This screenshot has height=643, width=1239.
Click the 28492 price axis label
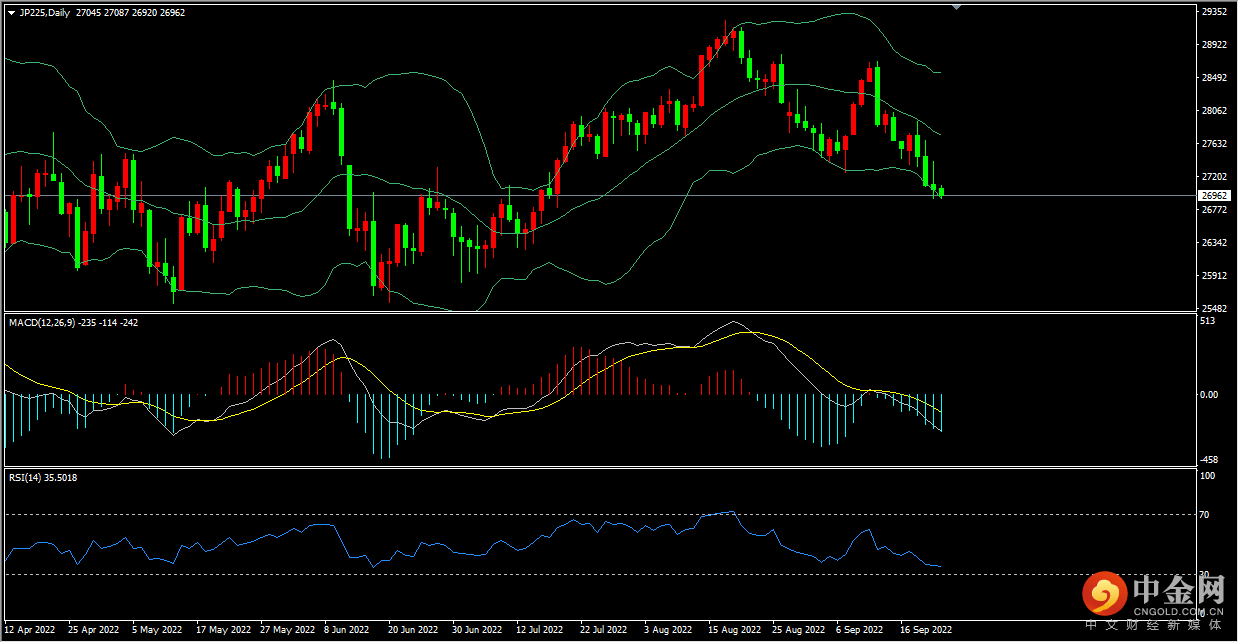click(1214, 78)
